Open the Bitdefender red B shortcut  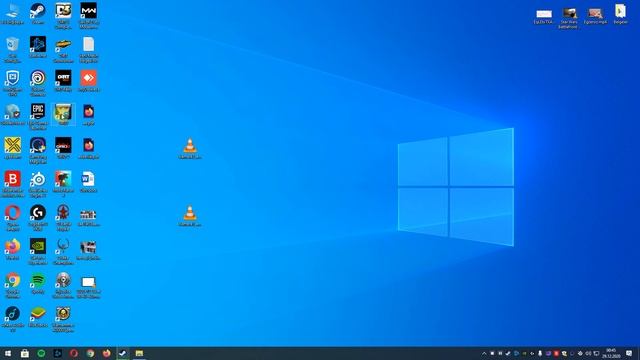13,184
